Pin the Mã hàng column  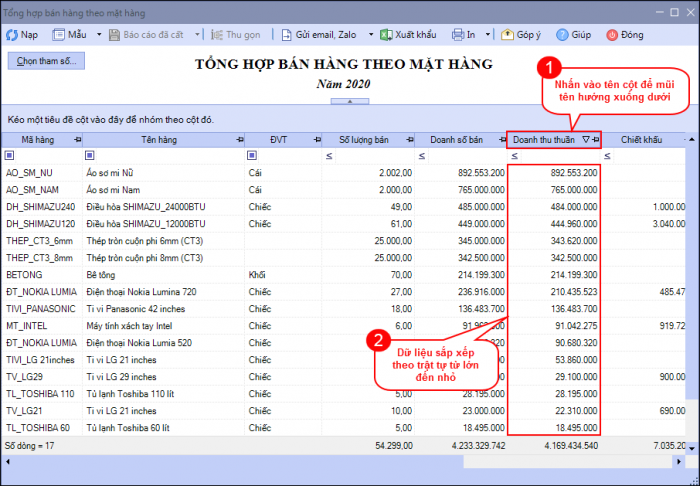[77, 140]
